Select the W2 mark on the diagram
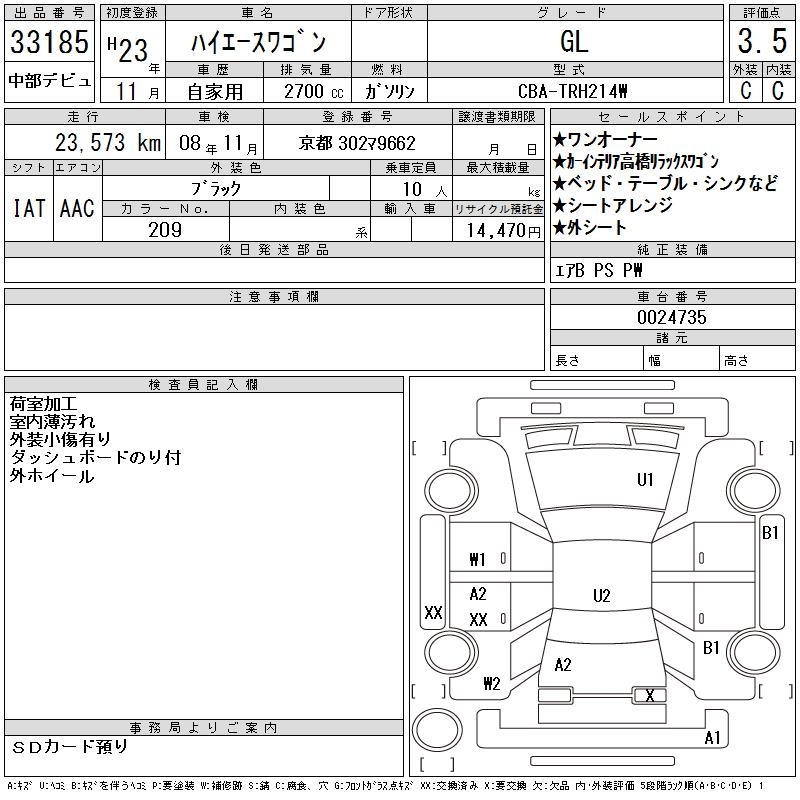This screenshot has height=800, width=800. point(492,684)
